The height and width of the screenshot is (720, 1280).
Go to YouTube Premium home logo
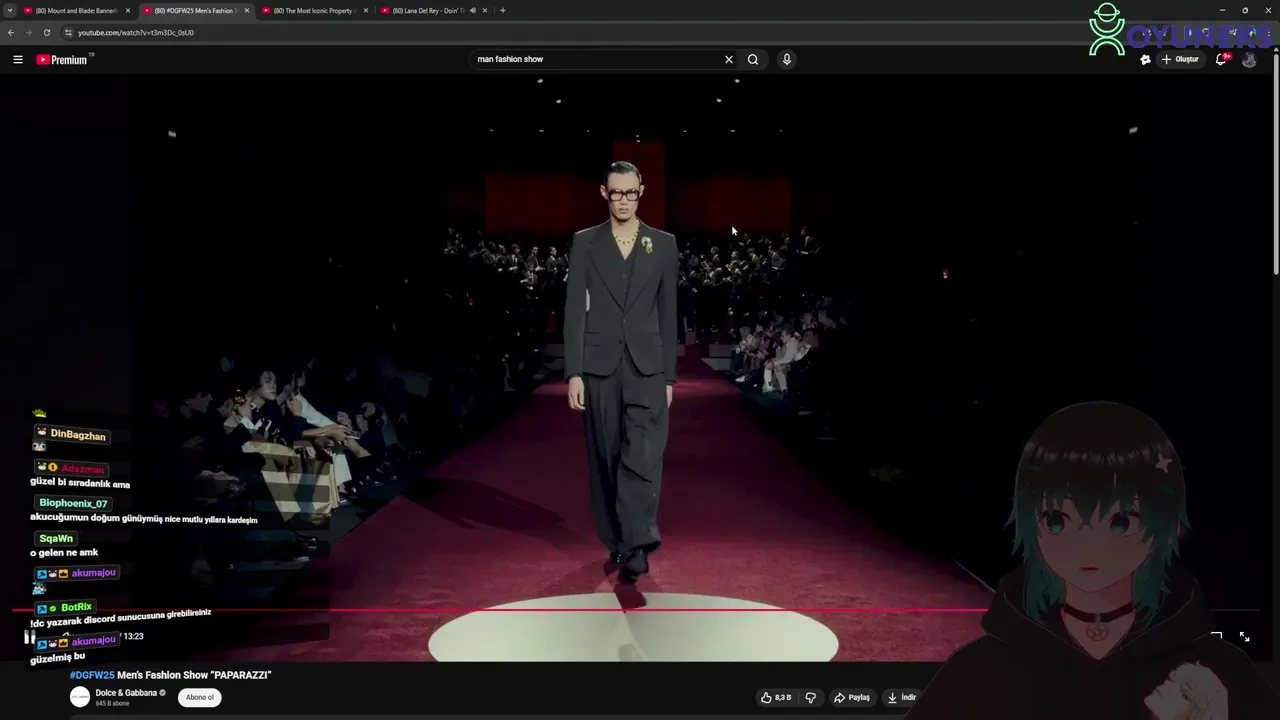pyautogui.click(x=63, y=60)
